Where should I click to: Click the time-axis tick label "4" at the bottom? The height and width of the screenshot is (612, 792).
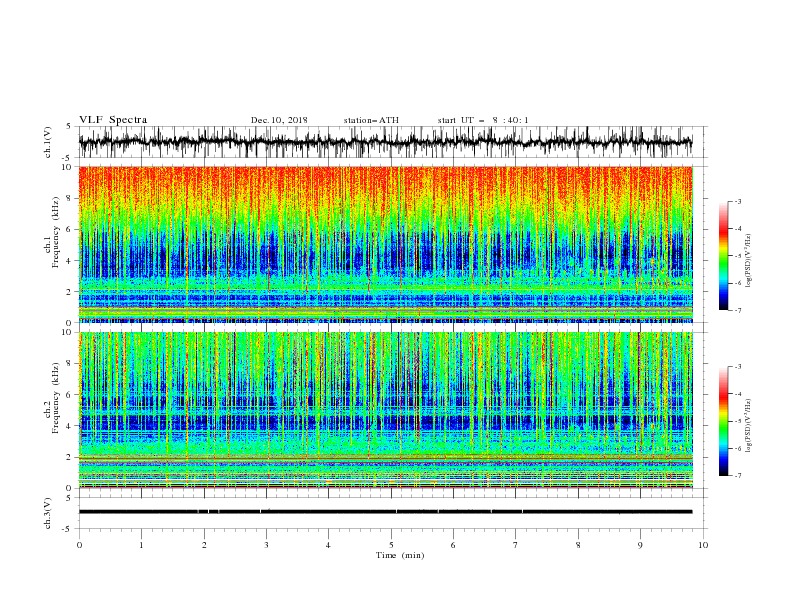[328, 545]
